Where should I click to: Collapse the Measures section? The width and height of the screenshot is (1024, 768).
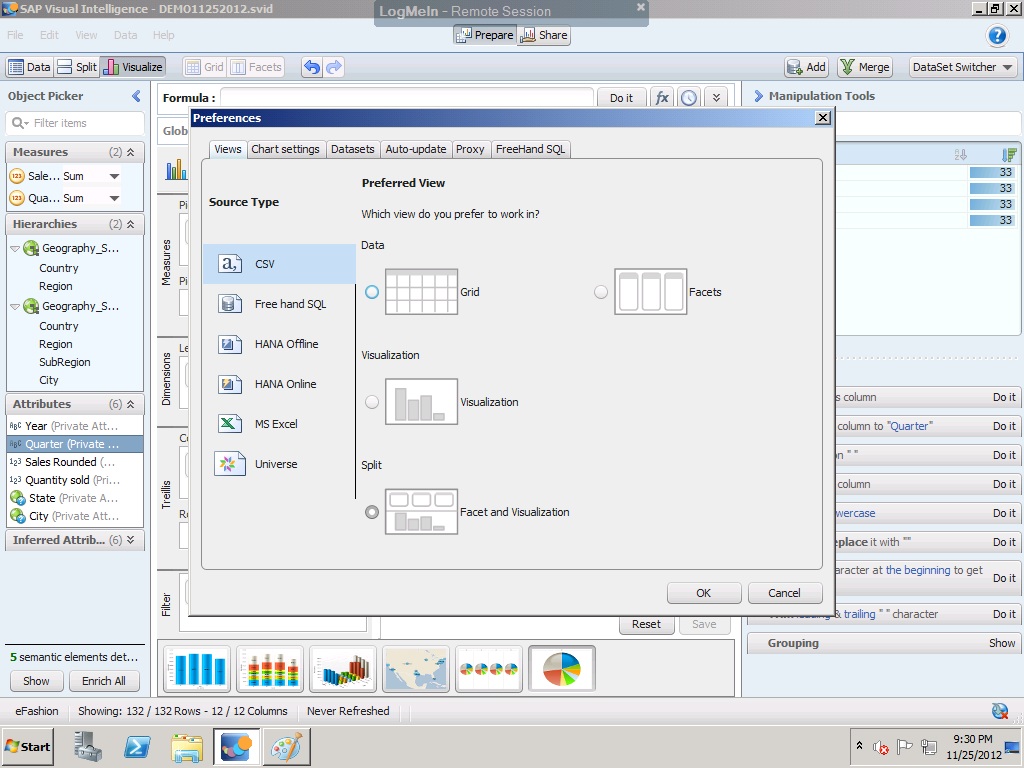click(x=131, y=152)
